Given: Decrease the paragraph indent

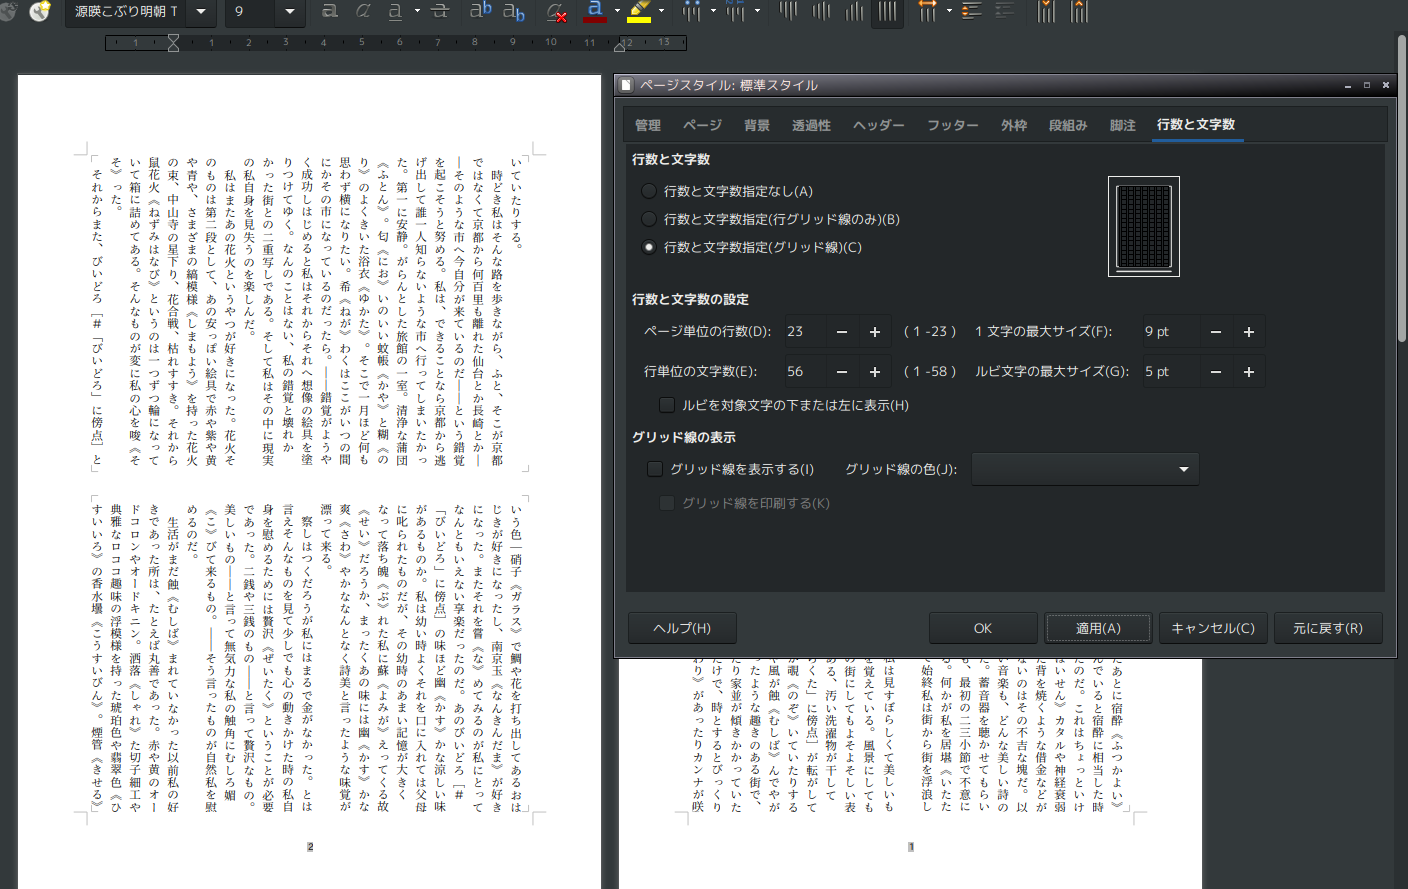Looking at the screenshot, I should (1079, 11).
